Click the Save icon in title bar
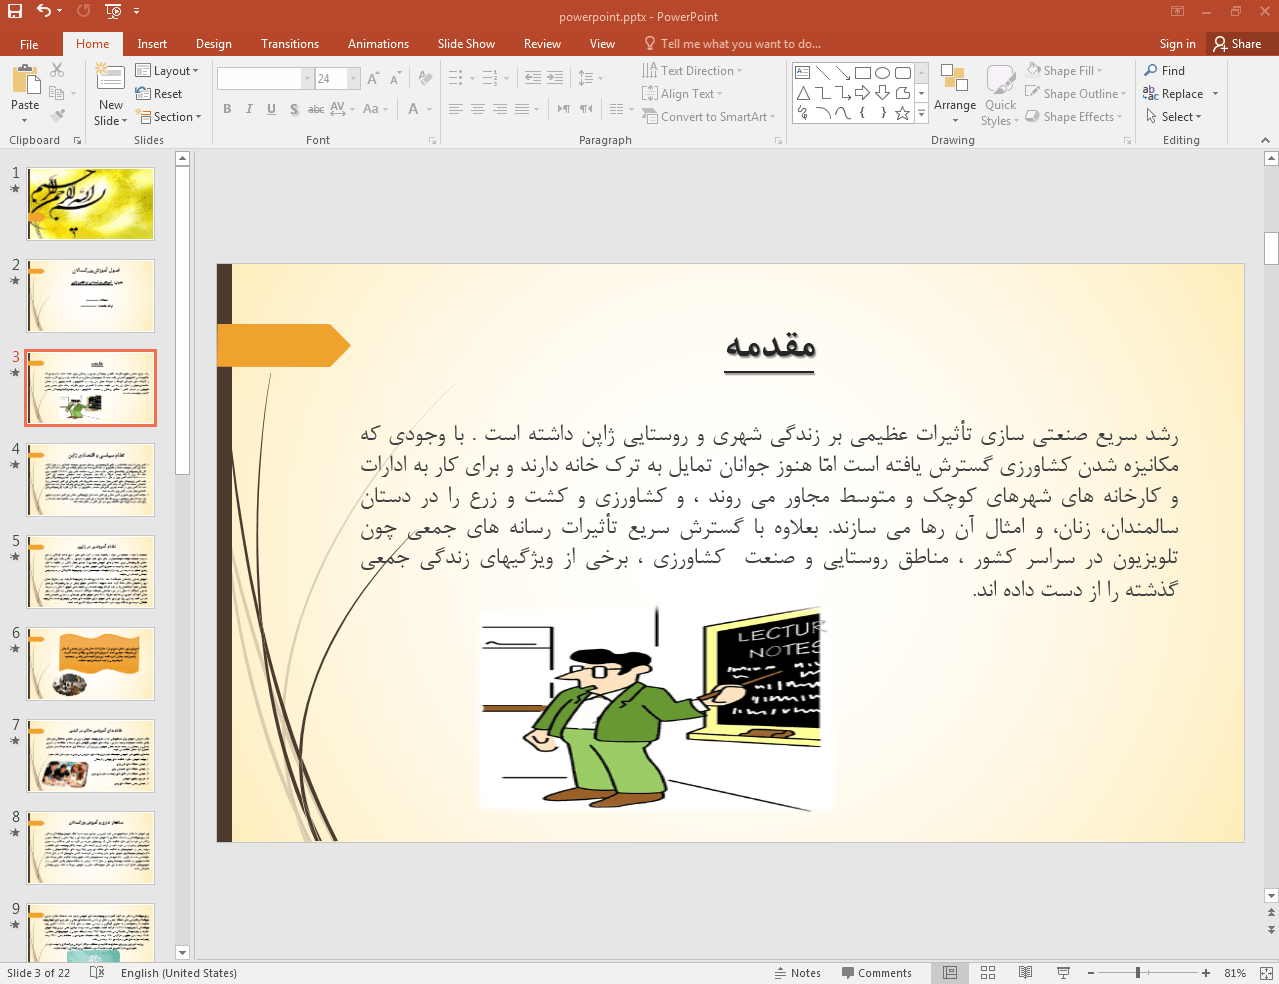The height and width of the screenshot is (984, 1279). coord(15,11)
